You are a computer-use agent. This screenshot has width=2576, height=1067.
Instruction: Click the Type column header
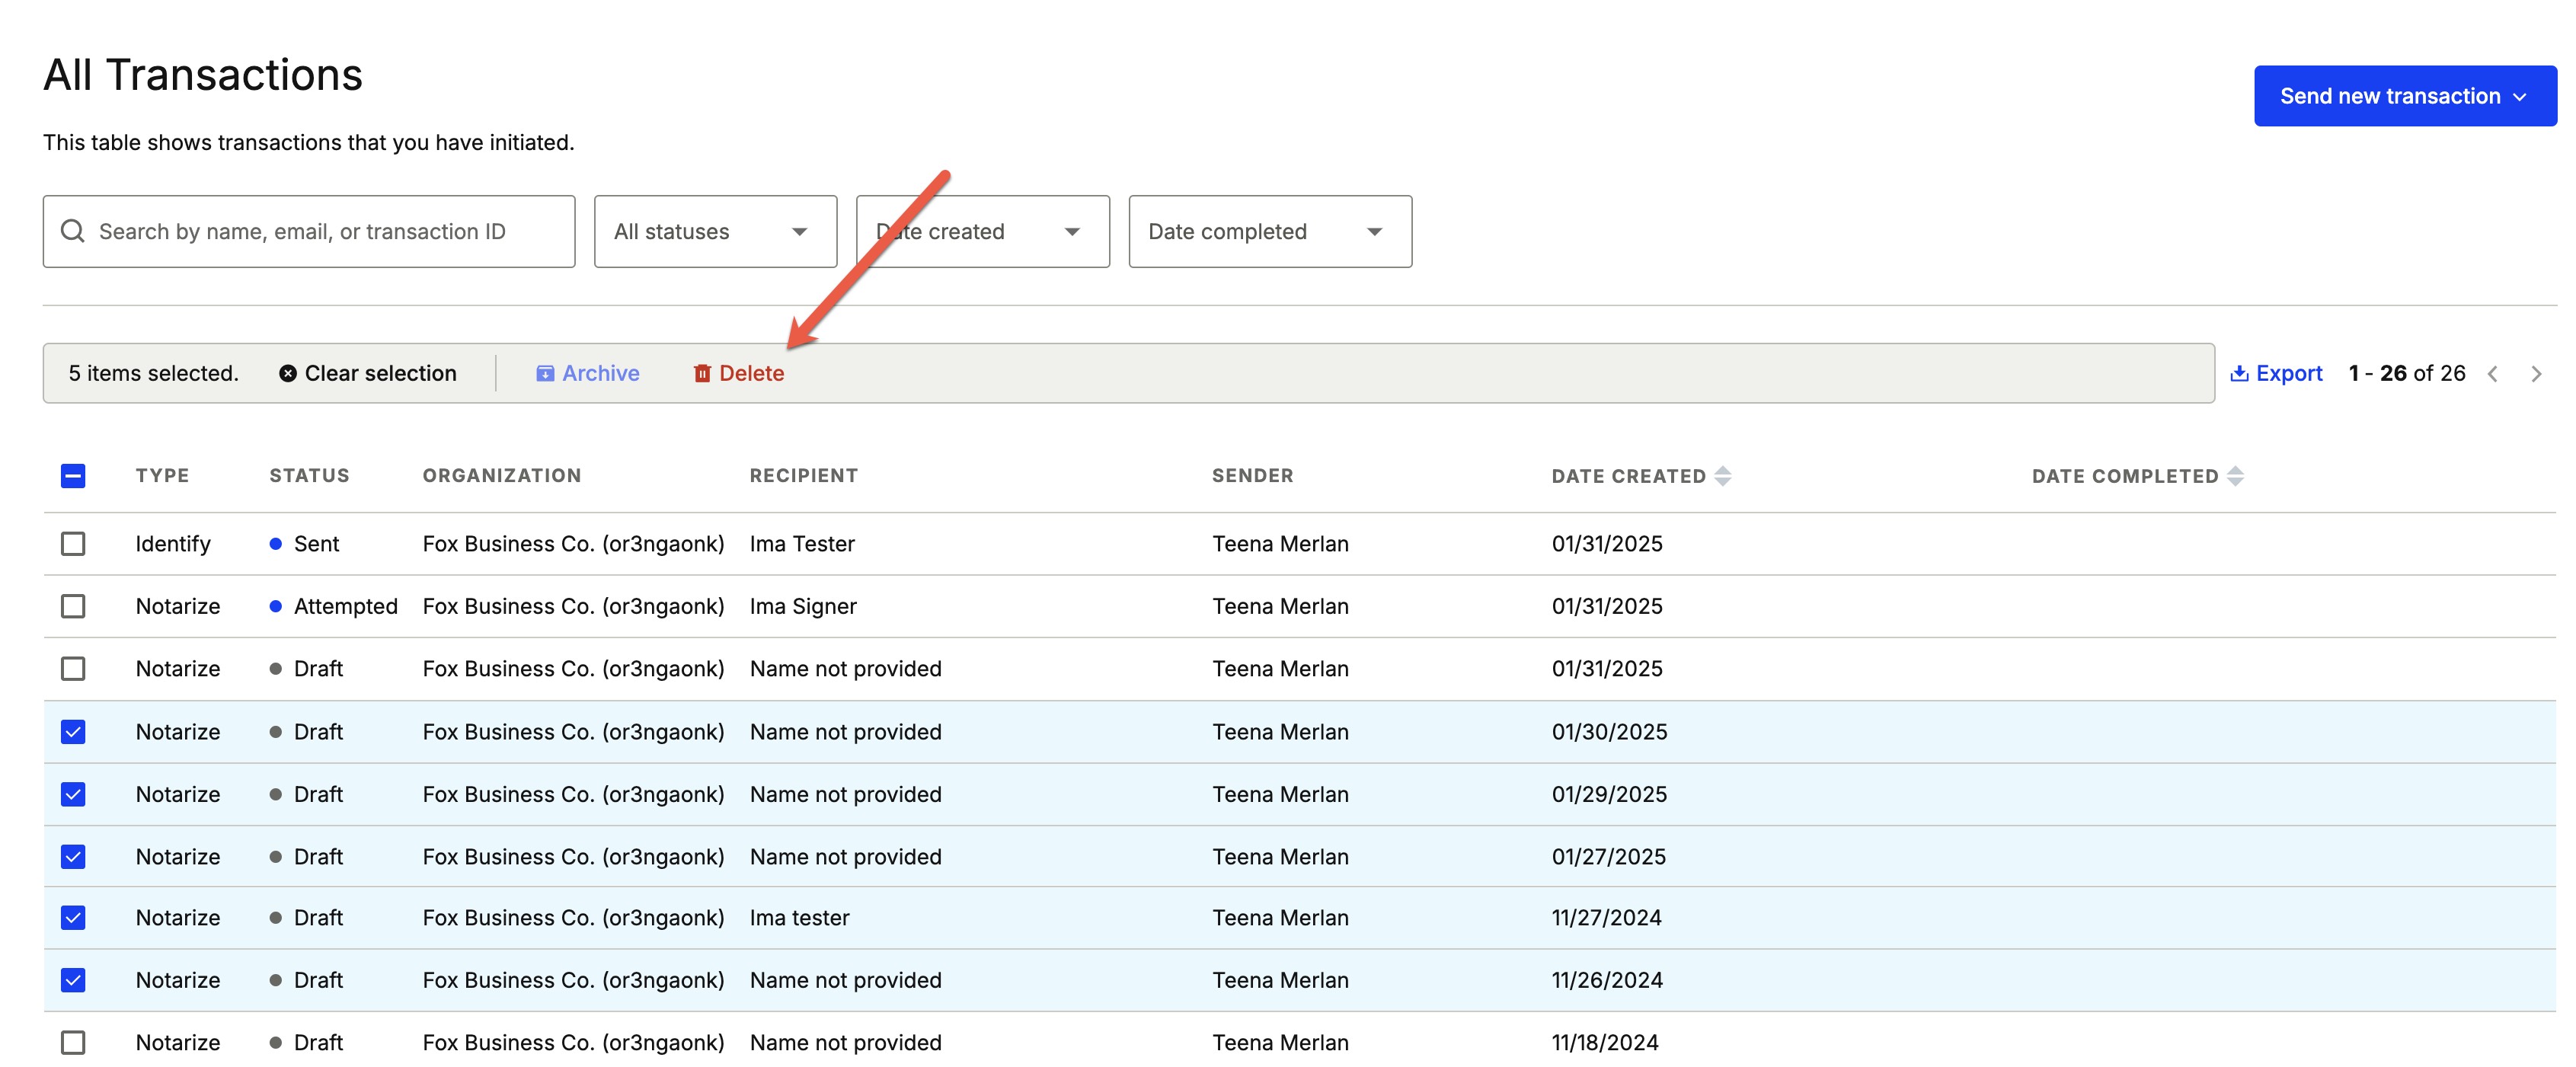[163, 476]
